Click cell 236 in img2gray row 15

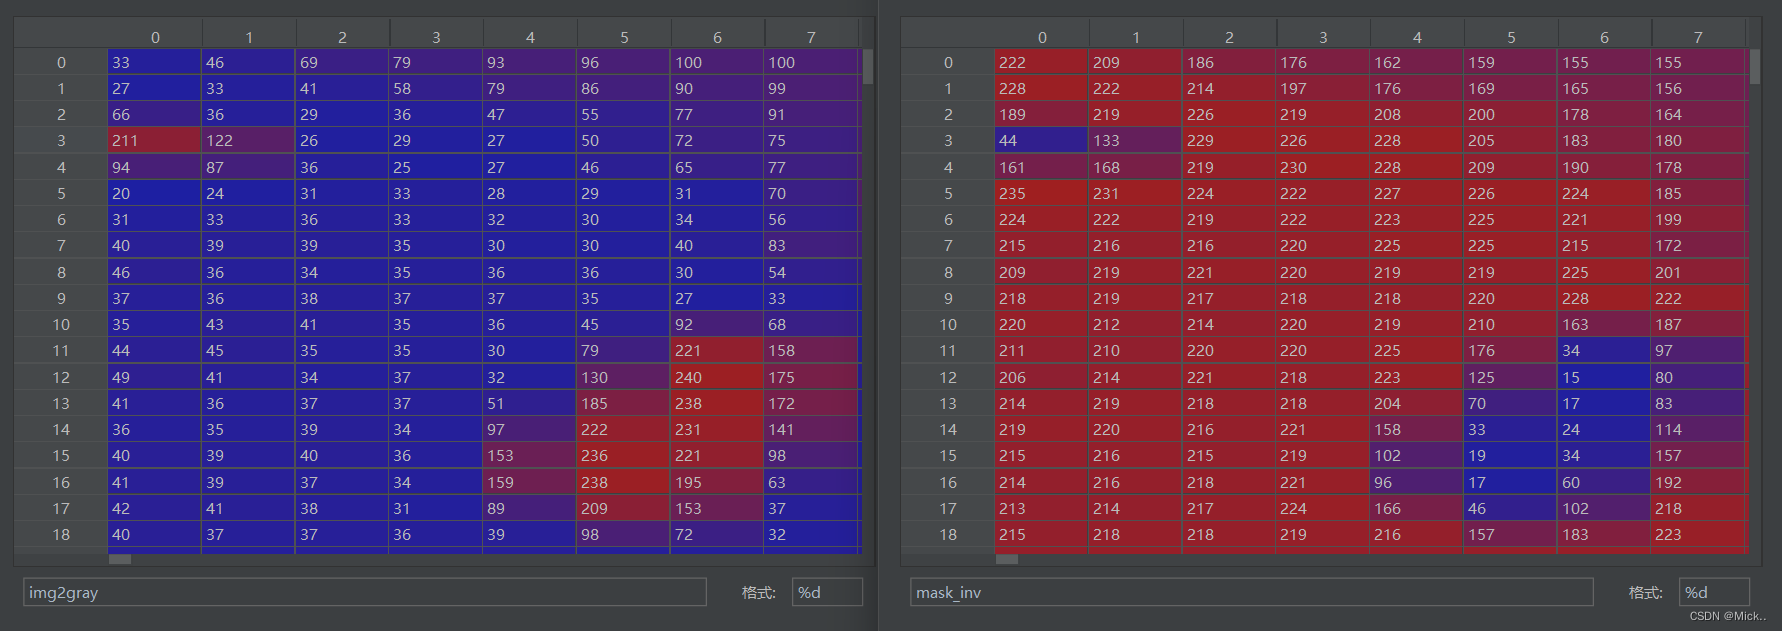624,456
